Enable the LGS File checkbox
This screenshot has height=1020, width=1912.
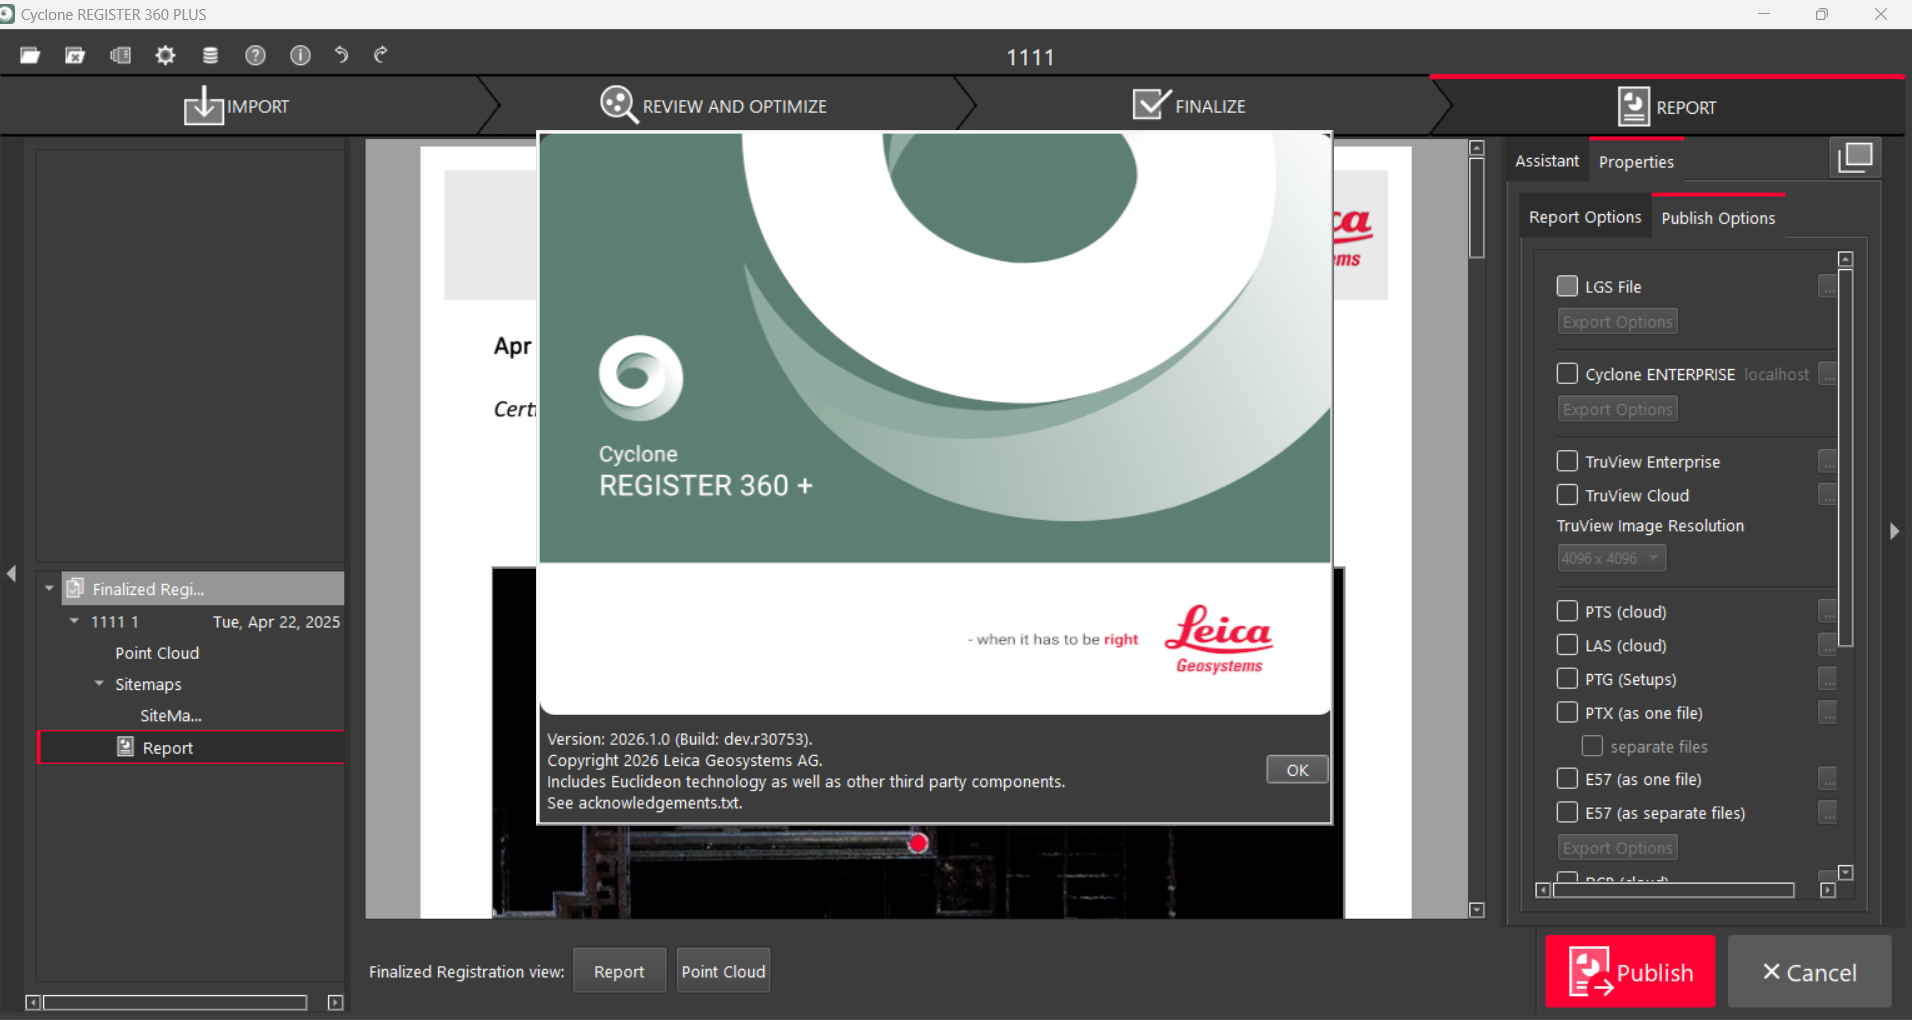click(1567, 286)
